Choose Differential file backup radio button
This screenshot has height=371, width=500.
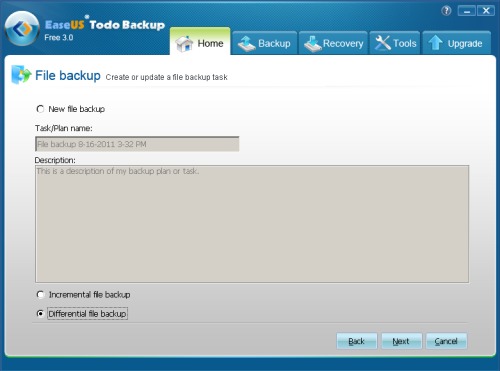pyautogui.click(x=40, y=314)
